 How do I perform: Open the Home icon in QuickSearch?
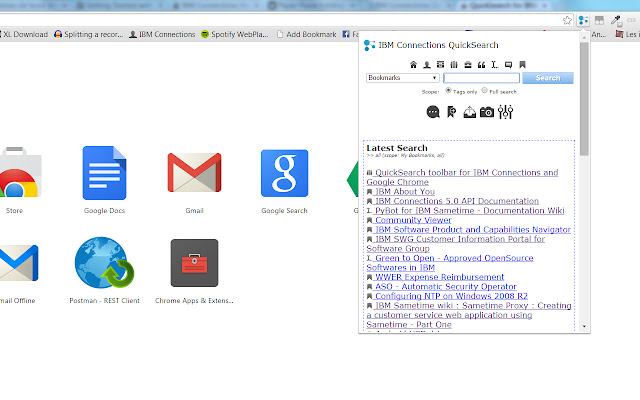(413, 64)
